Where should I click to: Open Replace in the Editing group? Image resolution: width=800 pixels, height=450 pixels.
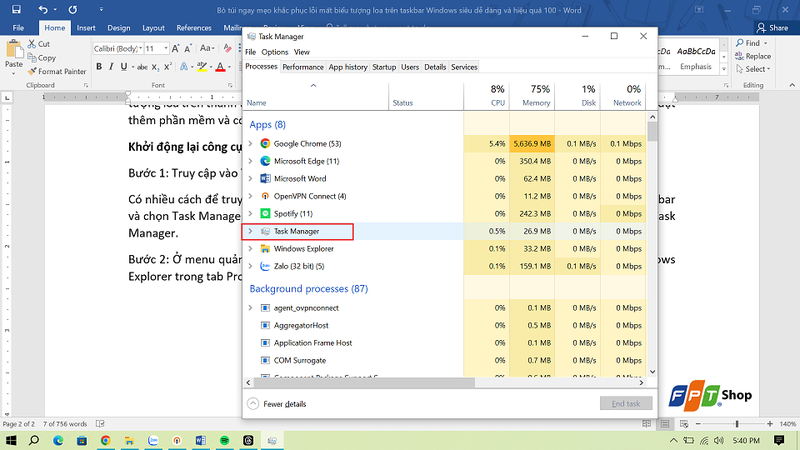point(753,56)
